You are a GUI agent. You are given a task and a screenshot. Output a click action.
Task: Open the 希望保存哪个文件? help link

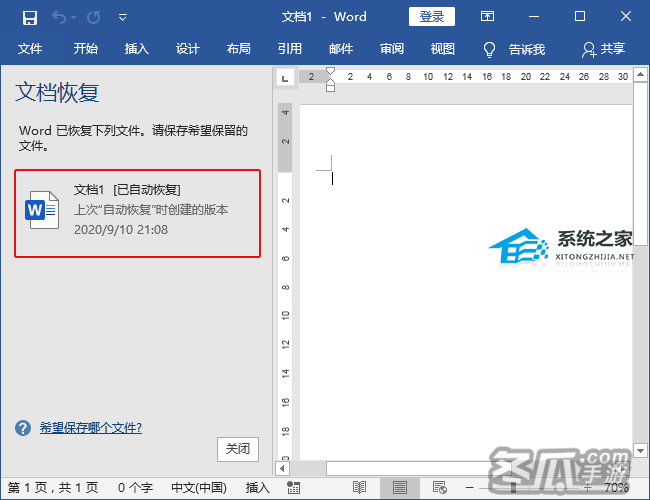(91, 428)
